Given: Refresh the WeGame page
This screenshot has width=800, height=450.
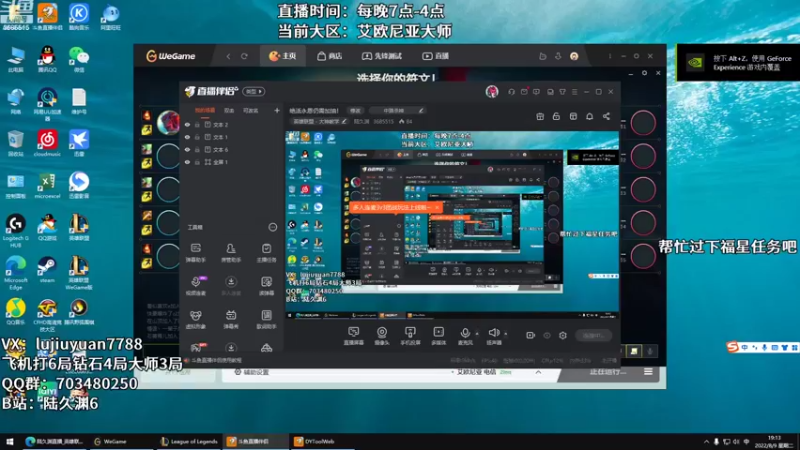Looking at the screenshot, I should click(x=244, y=56).
